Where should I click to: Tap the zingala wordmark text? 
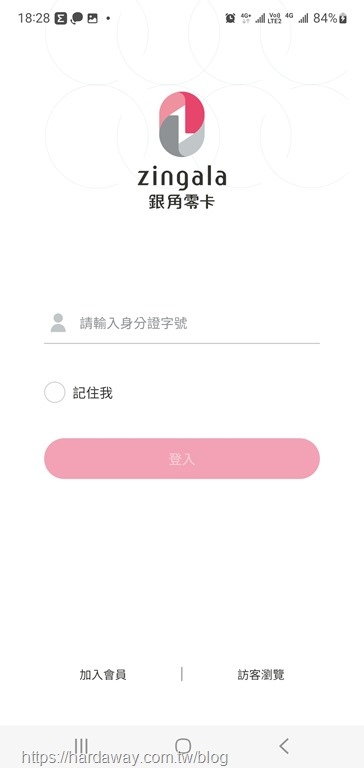[182, 178]
